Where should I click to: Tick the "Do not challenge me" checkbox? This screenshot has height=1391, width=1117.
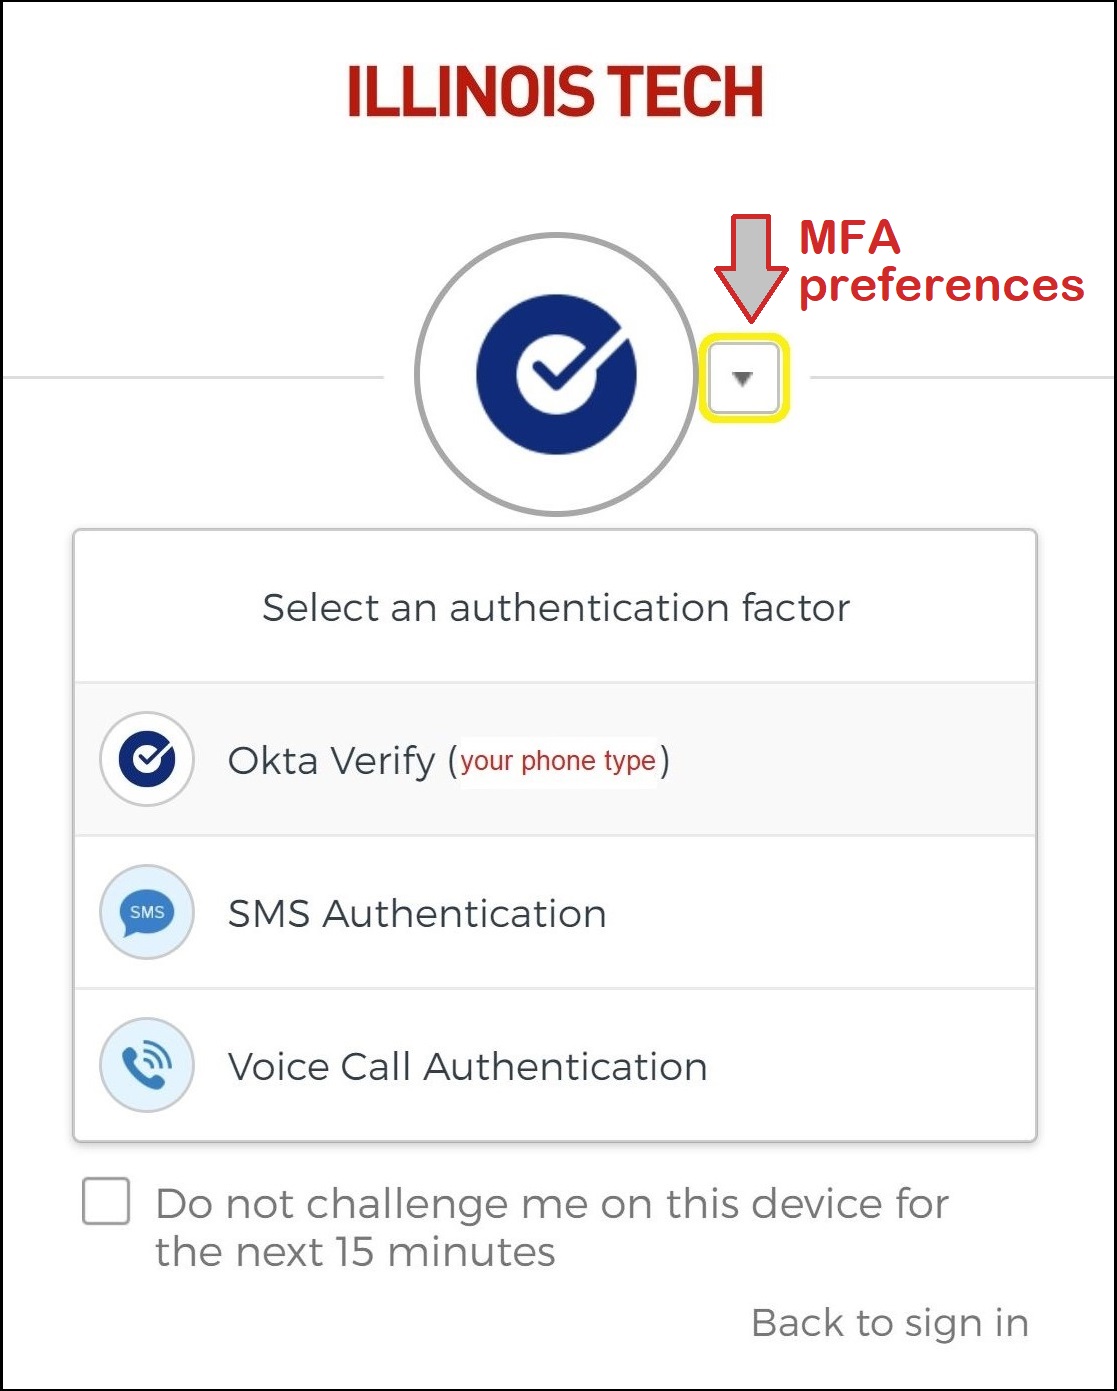tap(106, 1201)
